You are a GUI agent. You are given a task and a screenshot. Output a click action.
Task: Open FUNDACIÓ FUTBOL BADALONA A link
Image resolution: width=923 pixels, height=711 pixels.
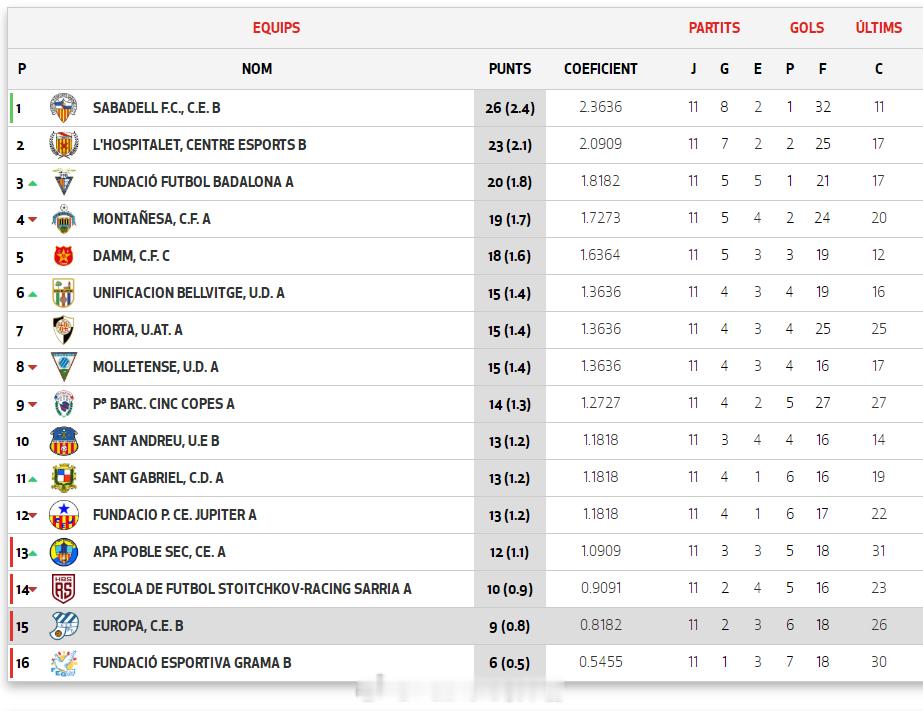click(193, 182)
